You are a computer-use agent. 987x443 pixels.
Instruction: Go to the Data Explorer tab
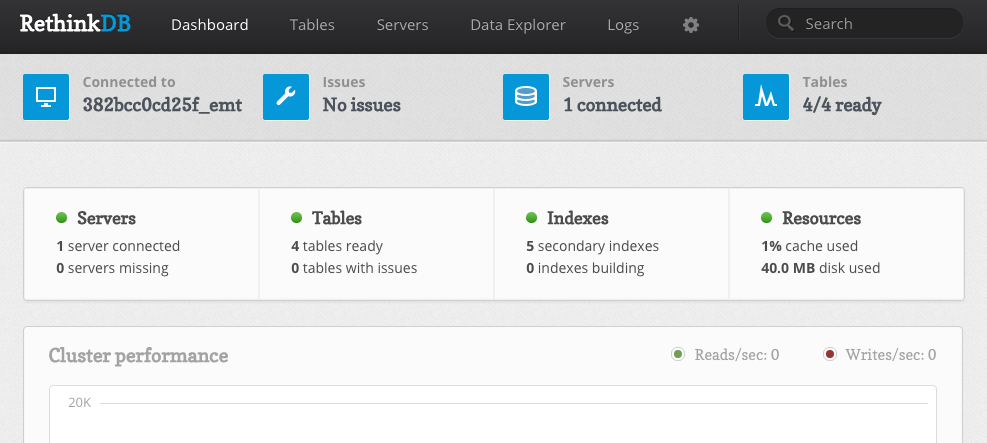[518, 25]
